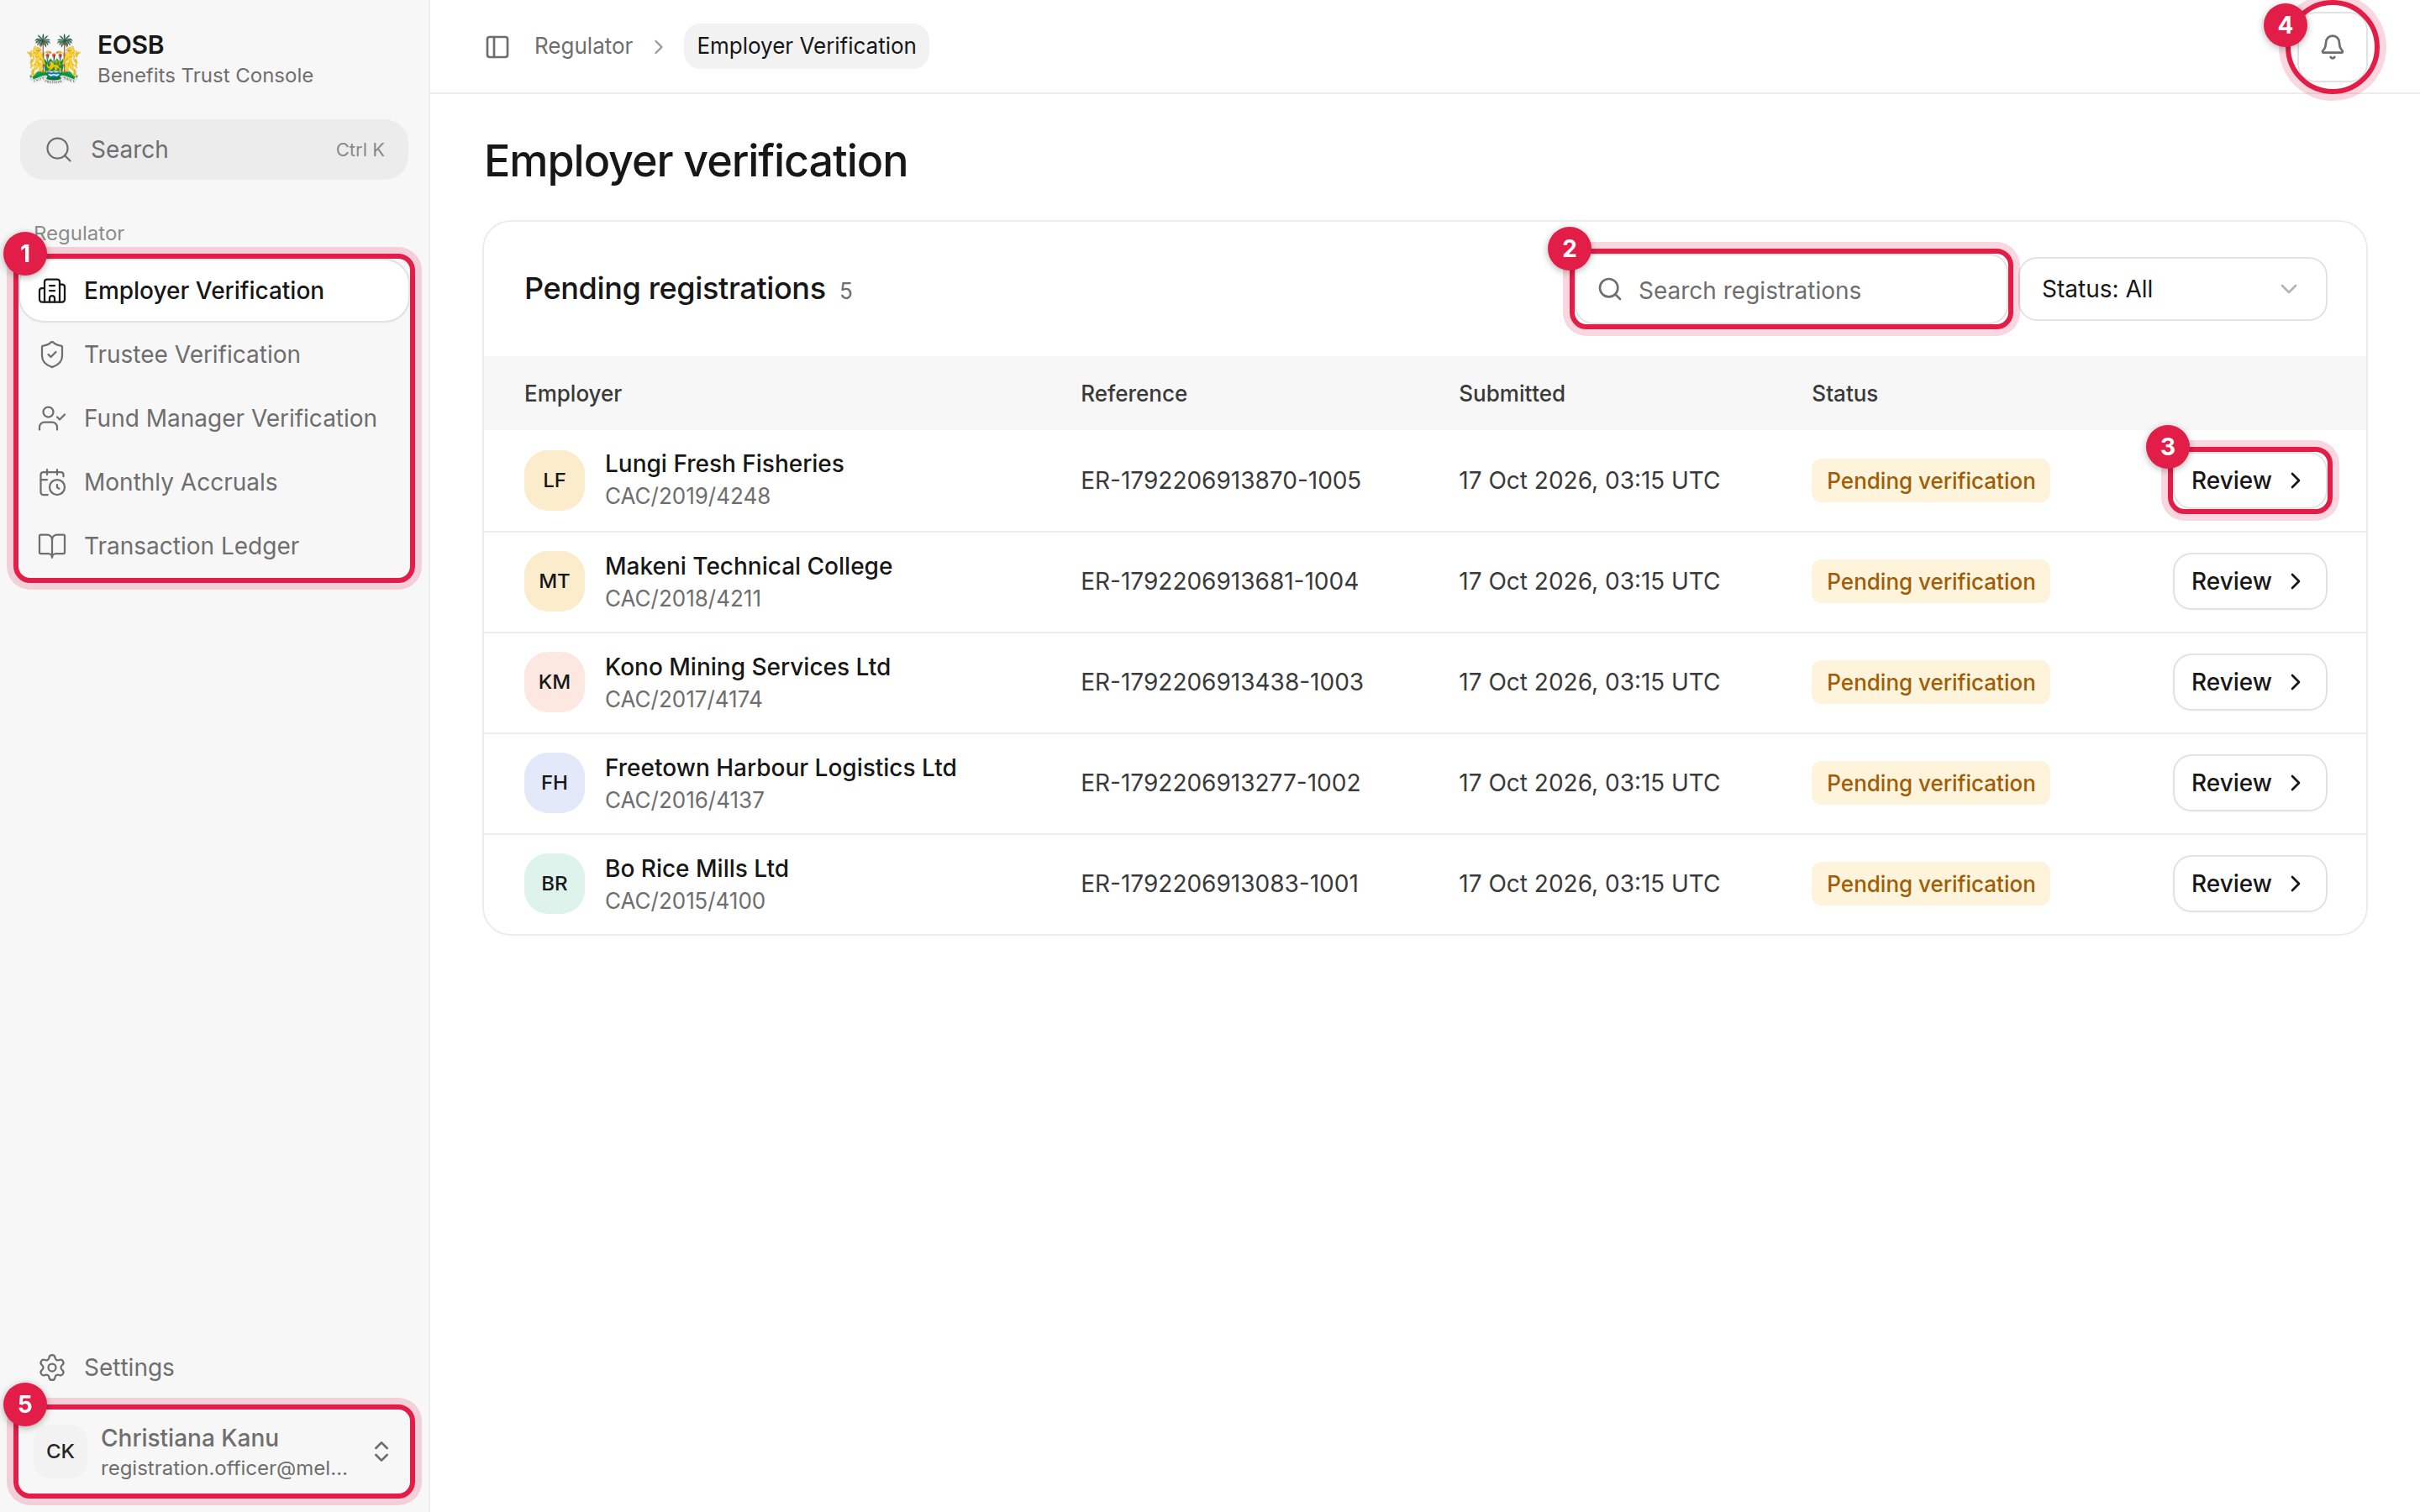Screen dimensions: 2420x1512
Task: Click the Submitted column header
Action: [x=1511, y=394]
